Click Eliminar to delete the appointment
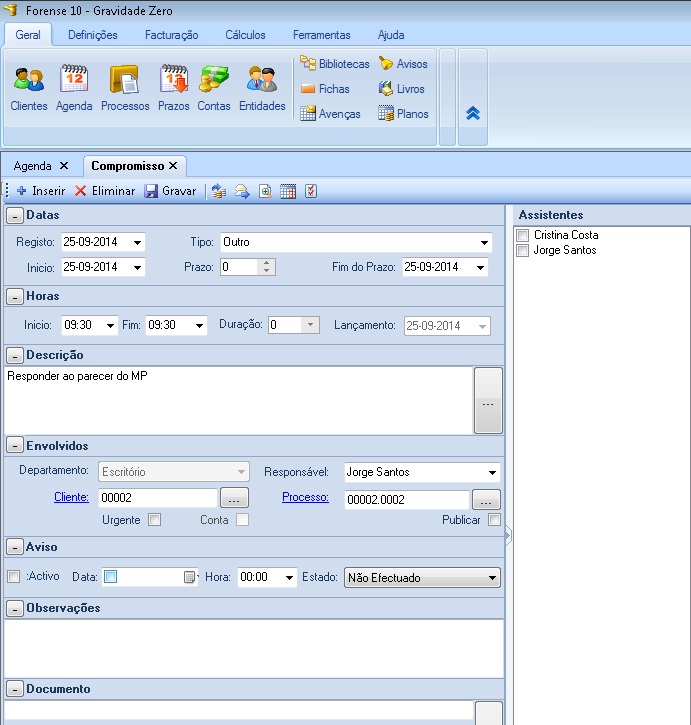Image resolution: width=691 pixels, height=725 pixels. (x=105, y=191)
